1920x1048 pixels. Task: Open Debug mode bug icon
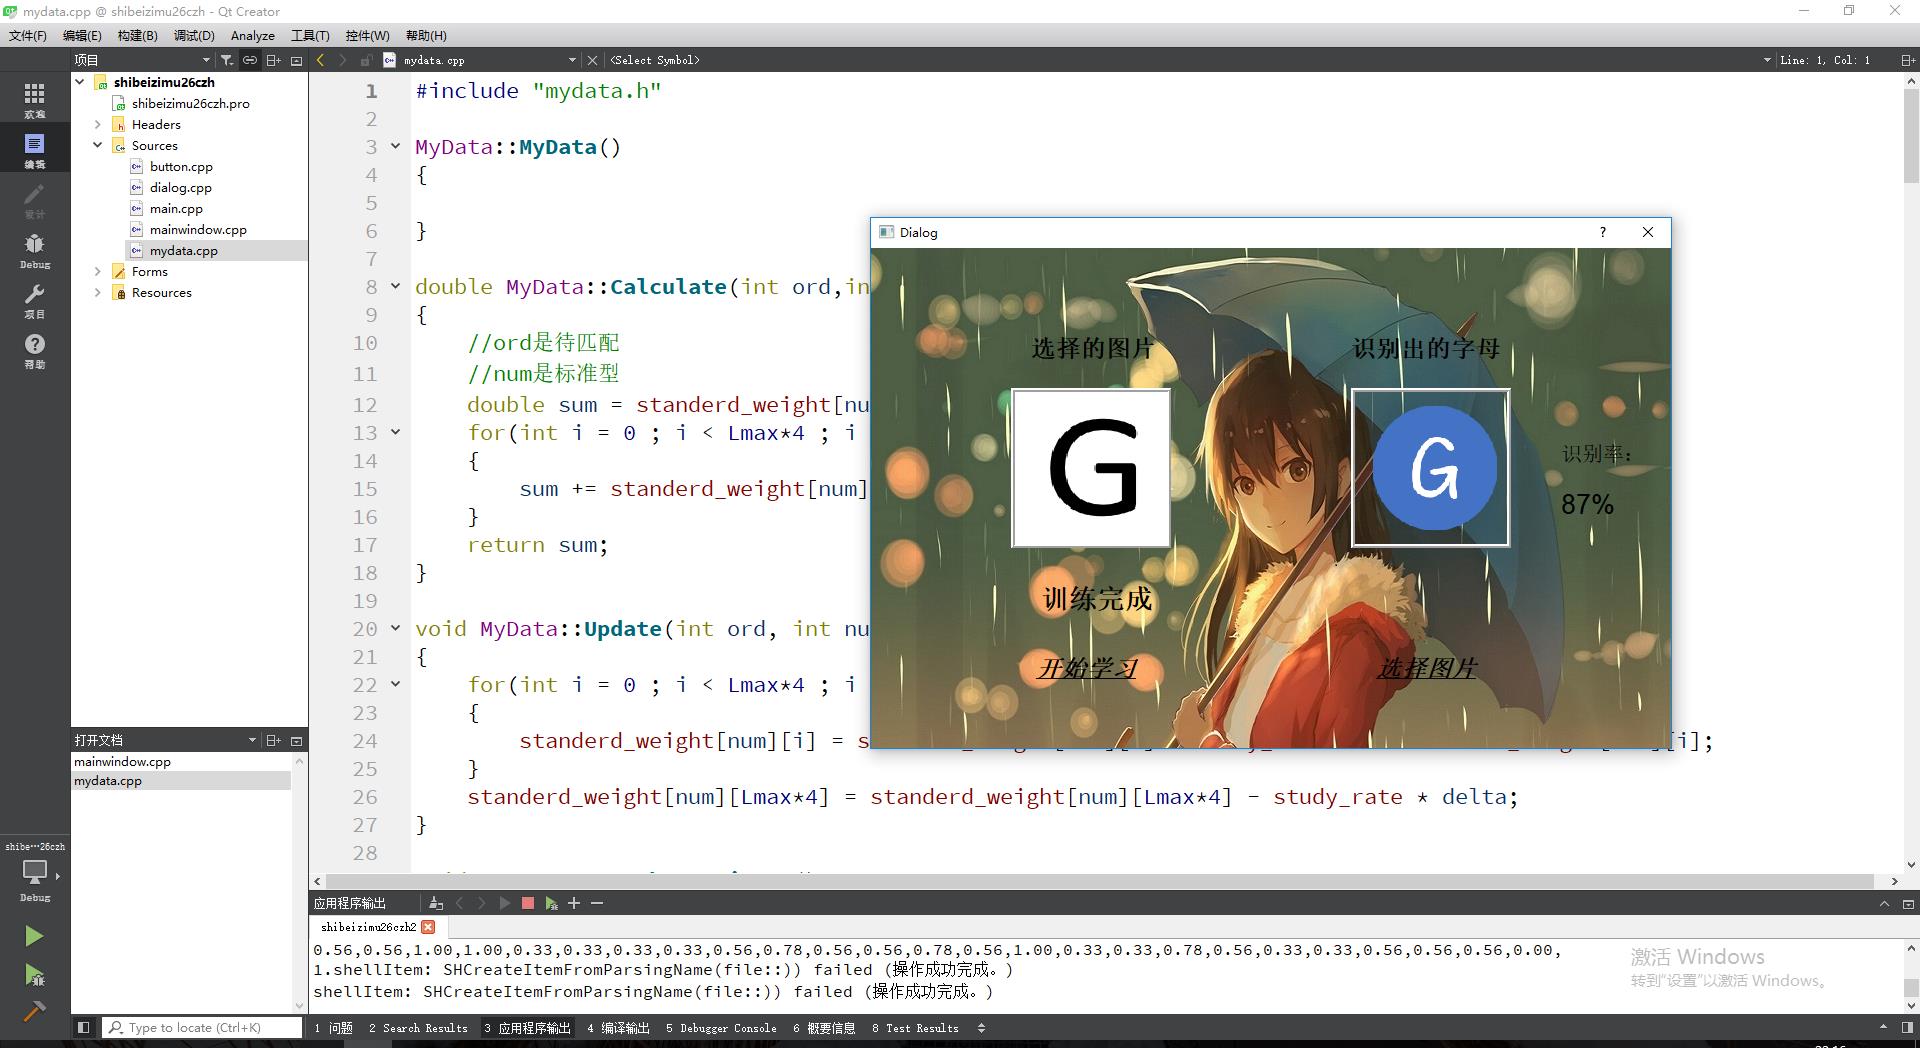34,249
